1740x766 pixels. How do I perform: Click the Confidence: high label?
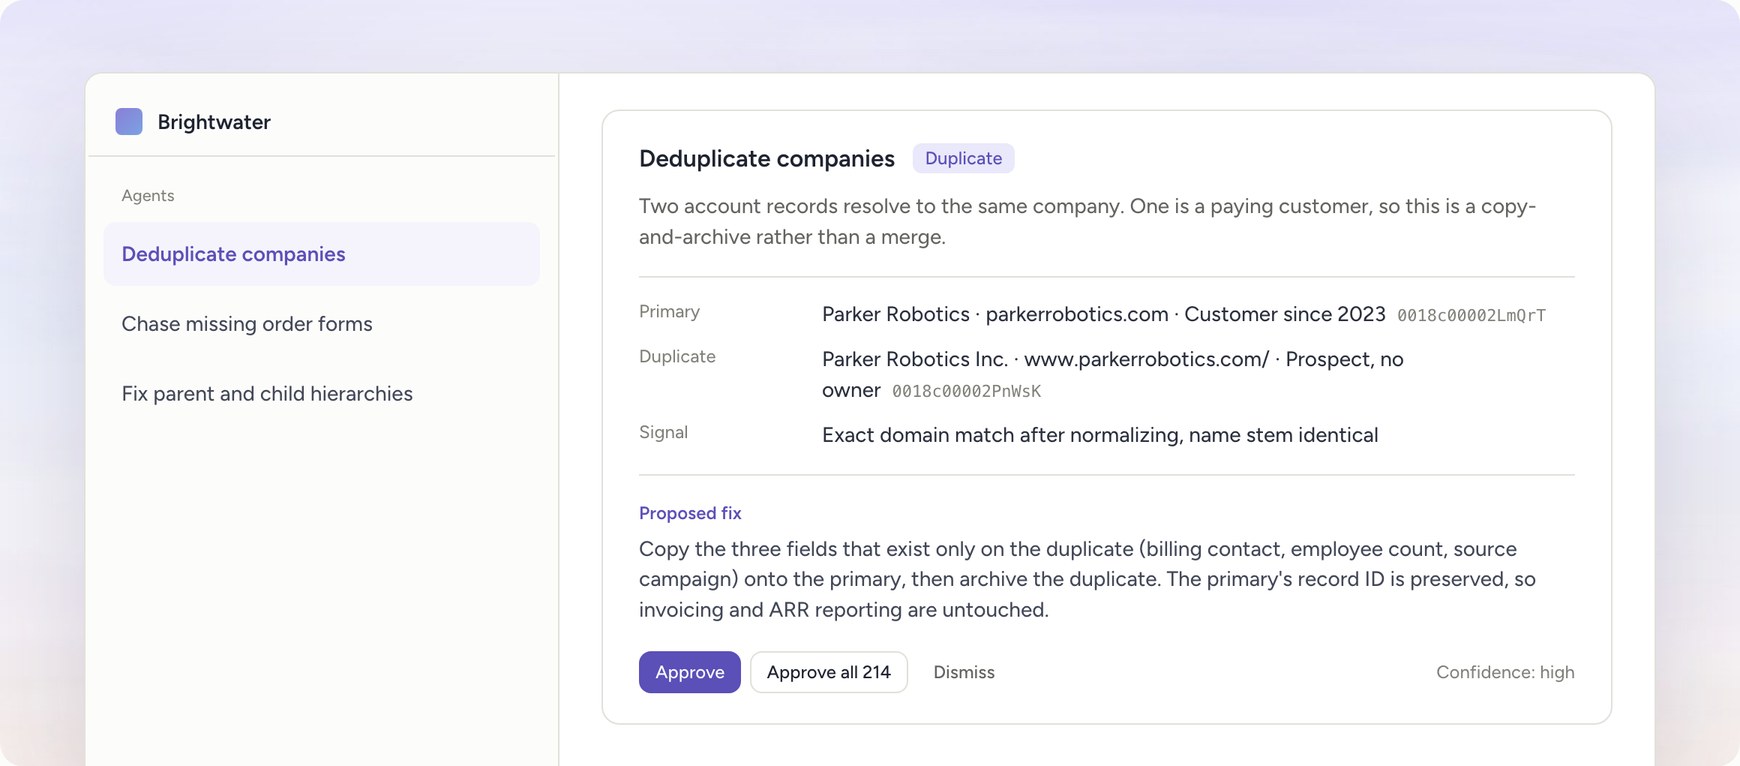(1505, 672)
